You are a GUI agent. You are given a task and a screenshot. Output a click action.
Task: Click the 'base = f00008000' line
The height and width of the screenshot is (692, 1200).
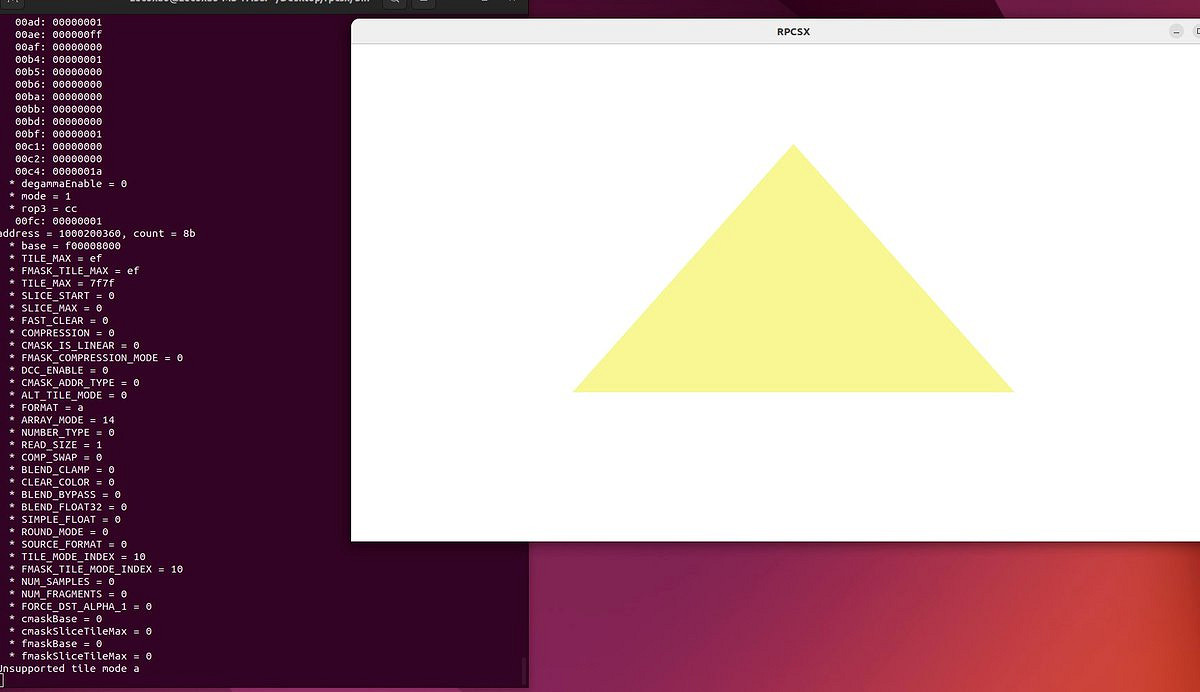coord(70,246)
